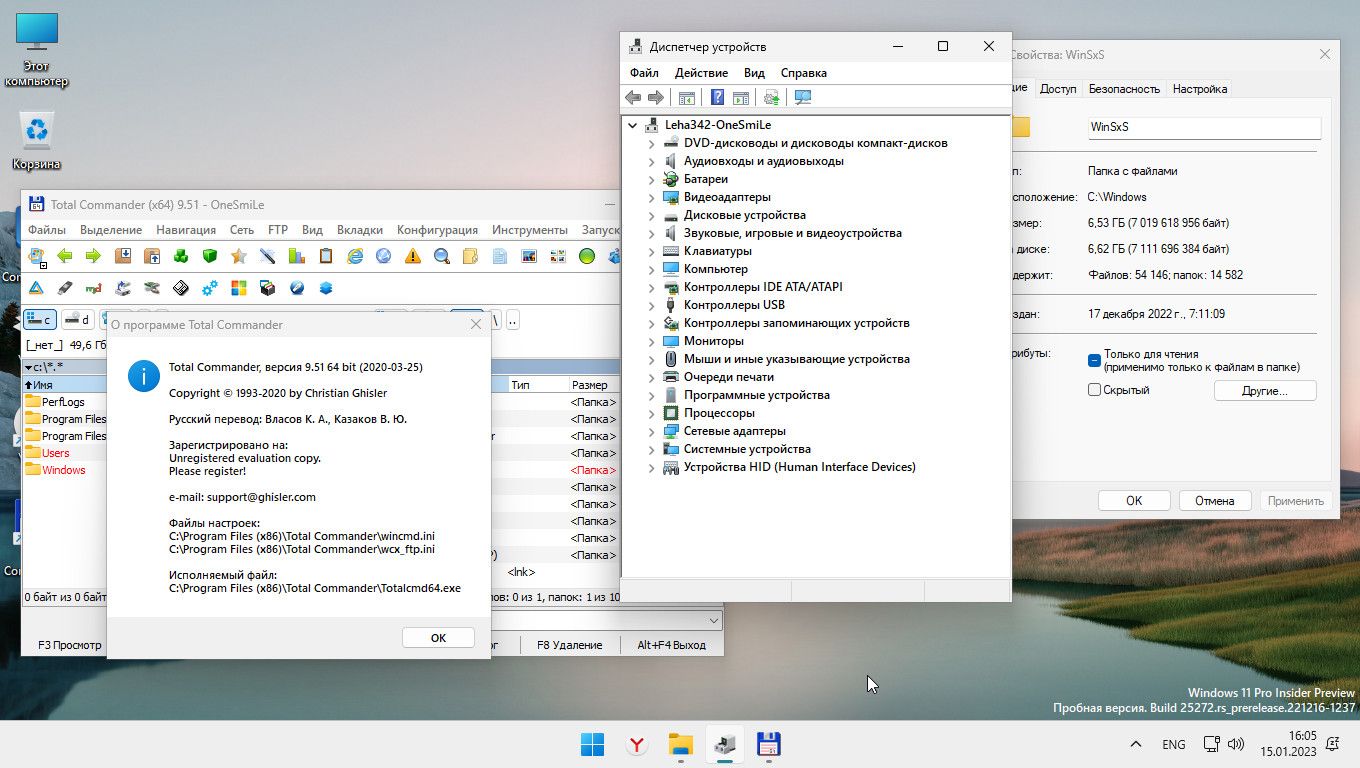Enable the 'Скрытый' checkbox

coord(1094,390)
